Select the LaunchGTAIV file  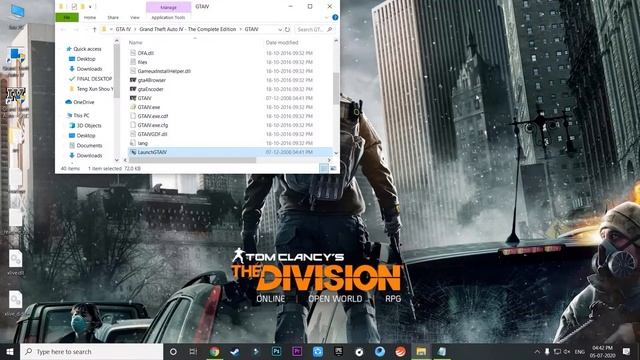[230, 152]
